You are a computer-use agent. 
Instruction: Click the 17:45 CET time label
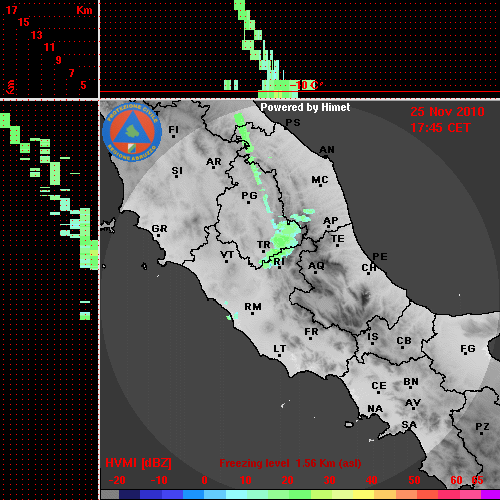(440, 128)
